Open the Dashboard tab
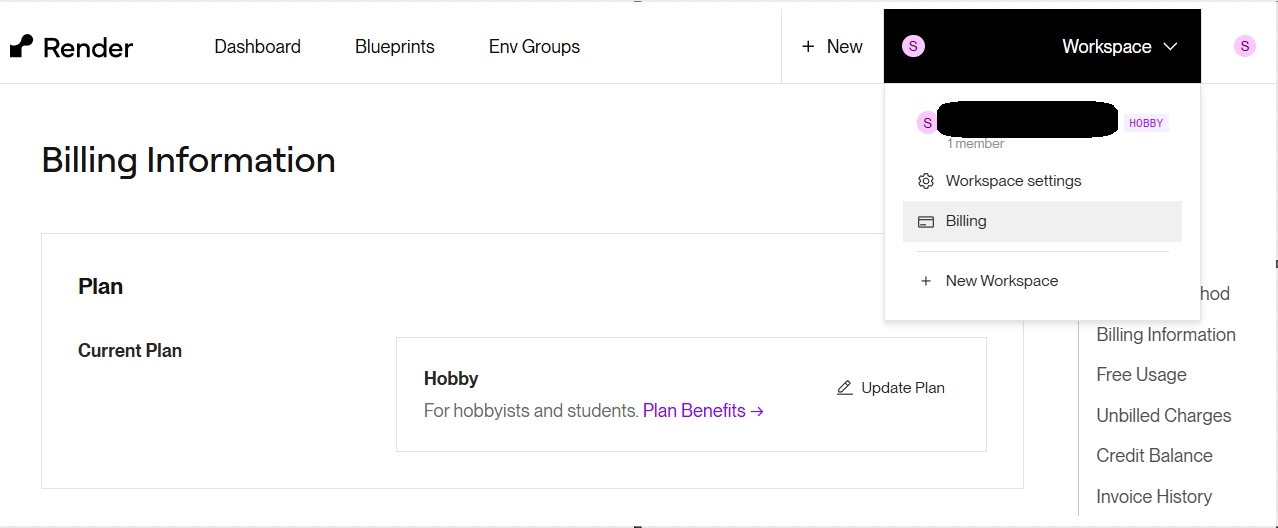Image resolution: width=1278 pixels, height=528 pixels. [x=257, y=47]
